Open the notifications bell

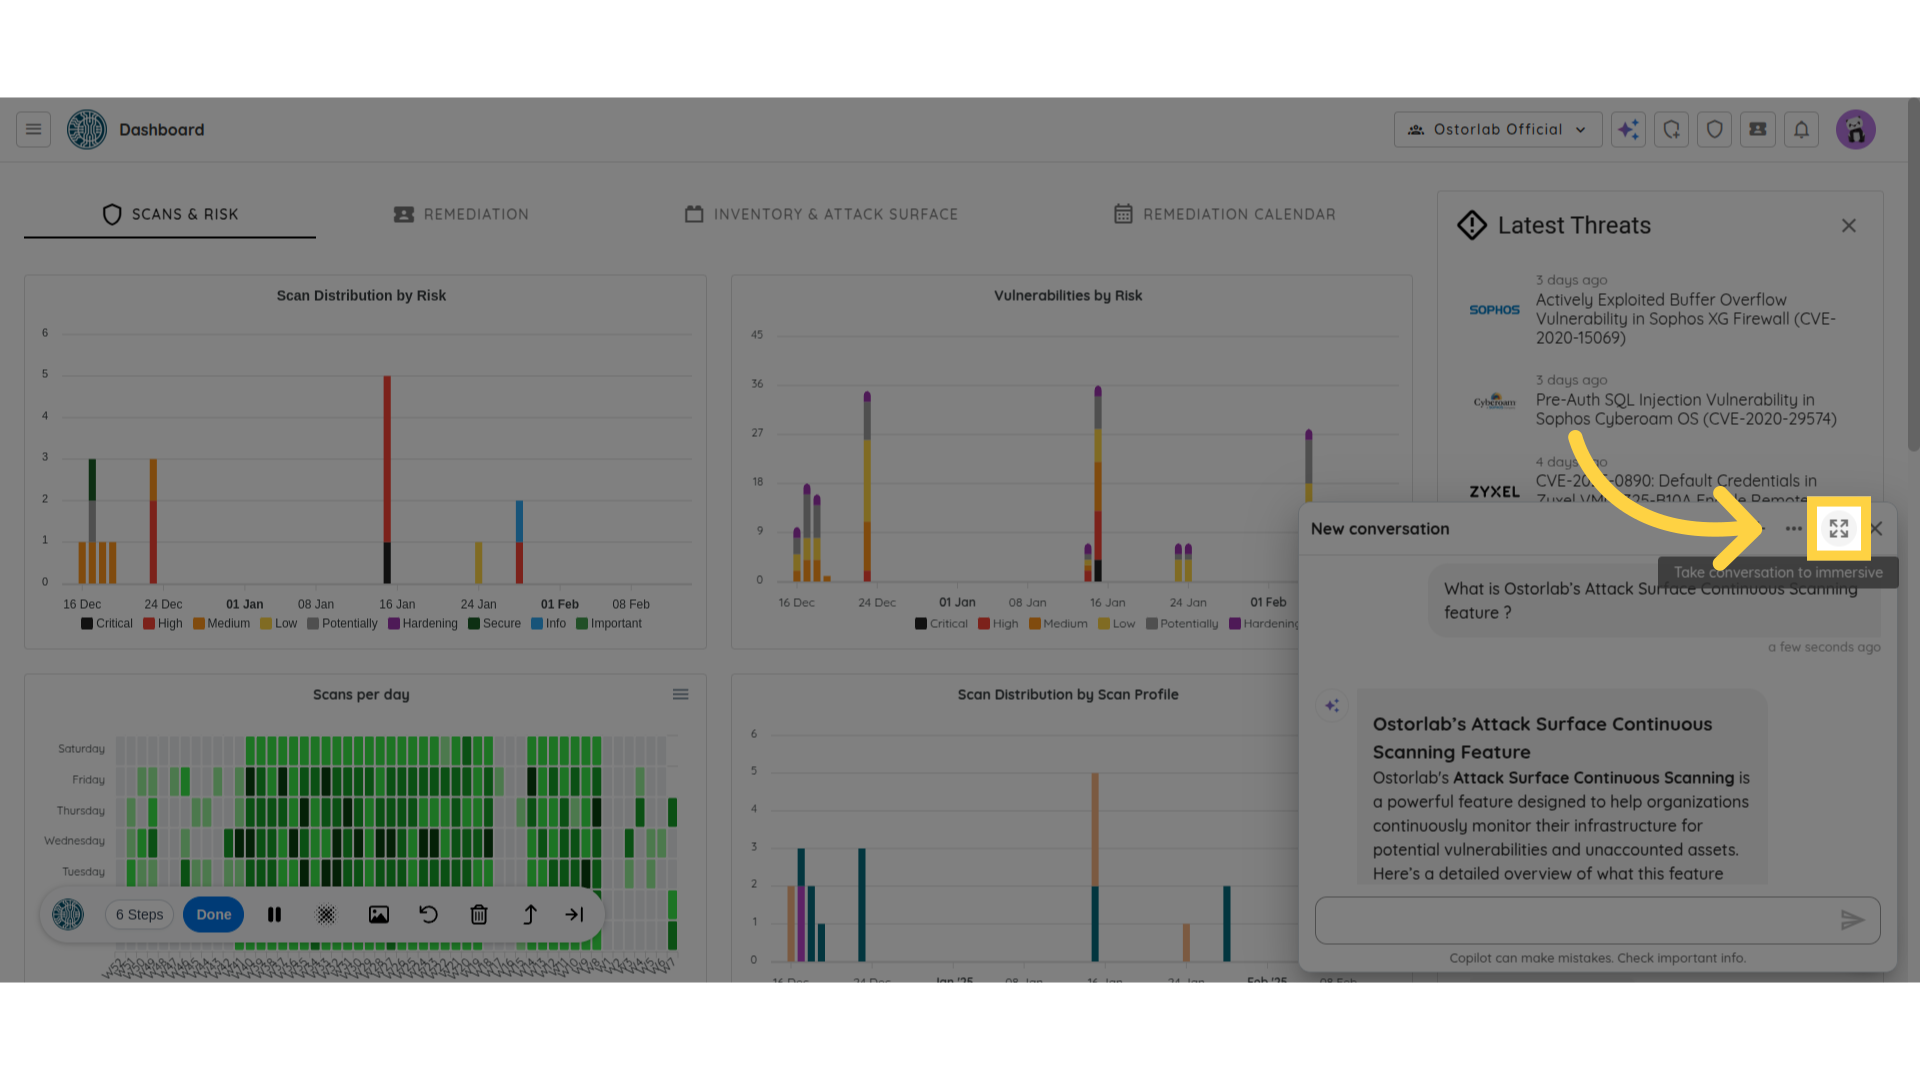pyautogui.click(x=1801, y=129)
